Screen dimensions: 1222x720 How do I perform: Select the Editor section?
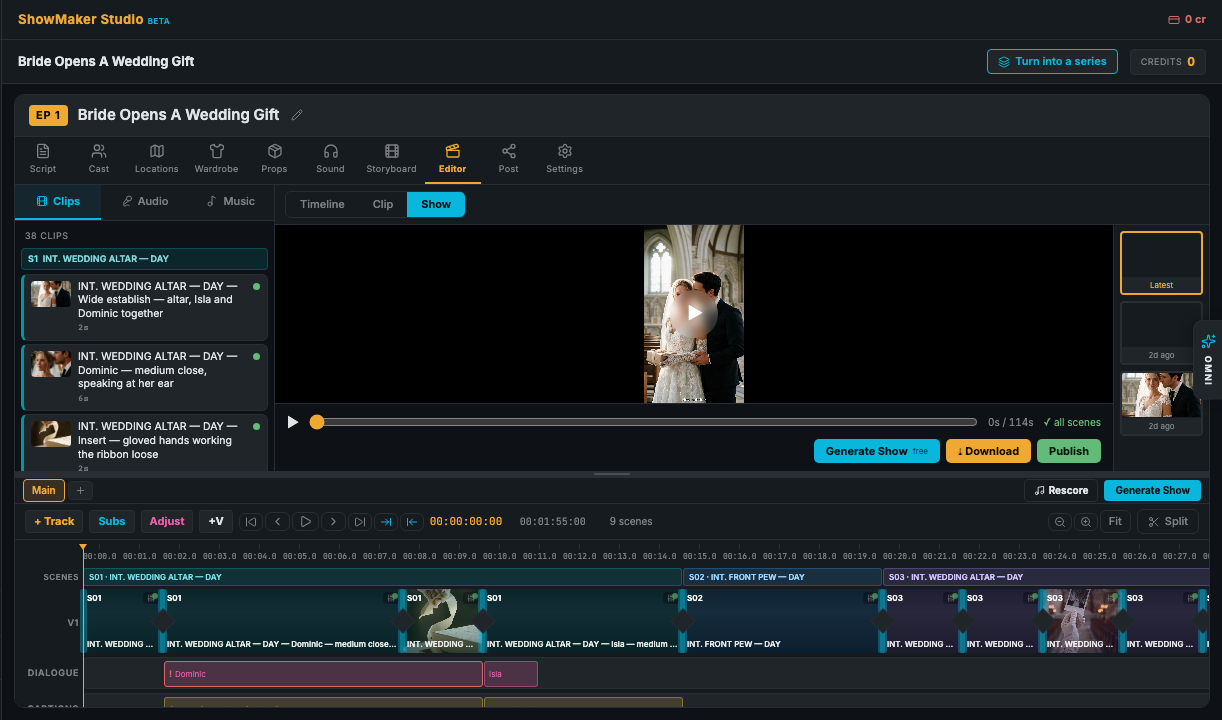pos(452,158)
